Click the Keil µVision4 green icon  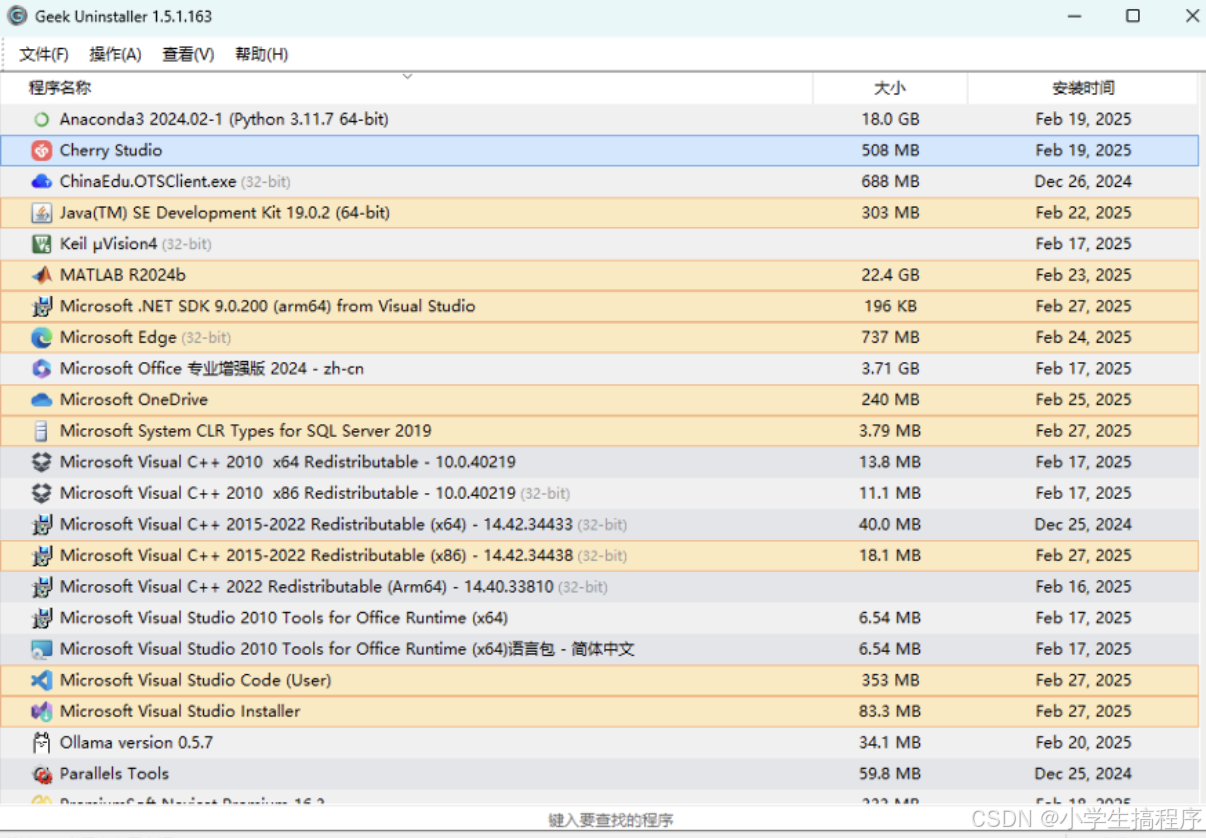click(41, 244)
